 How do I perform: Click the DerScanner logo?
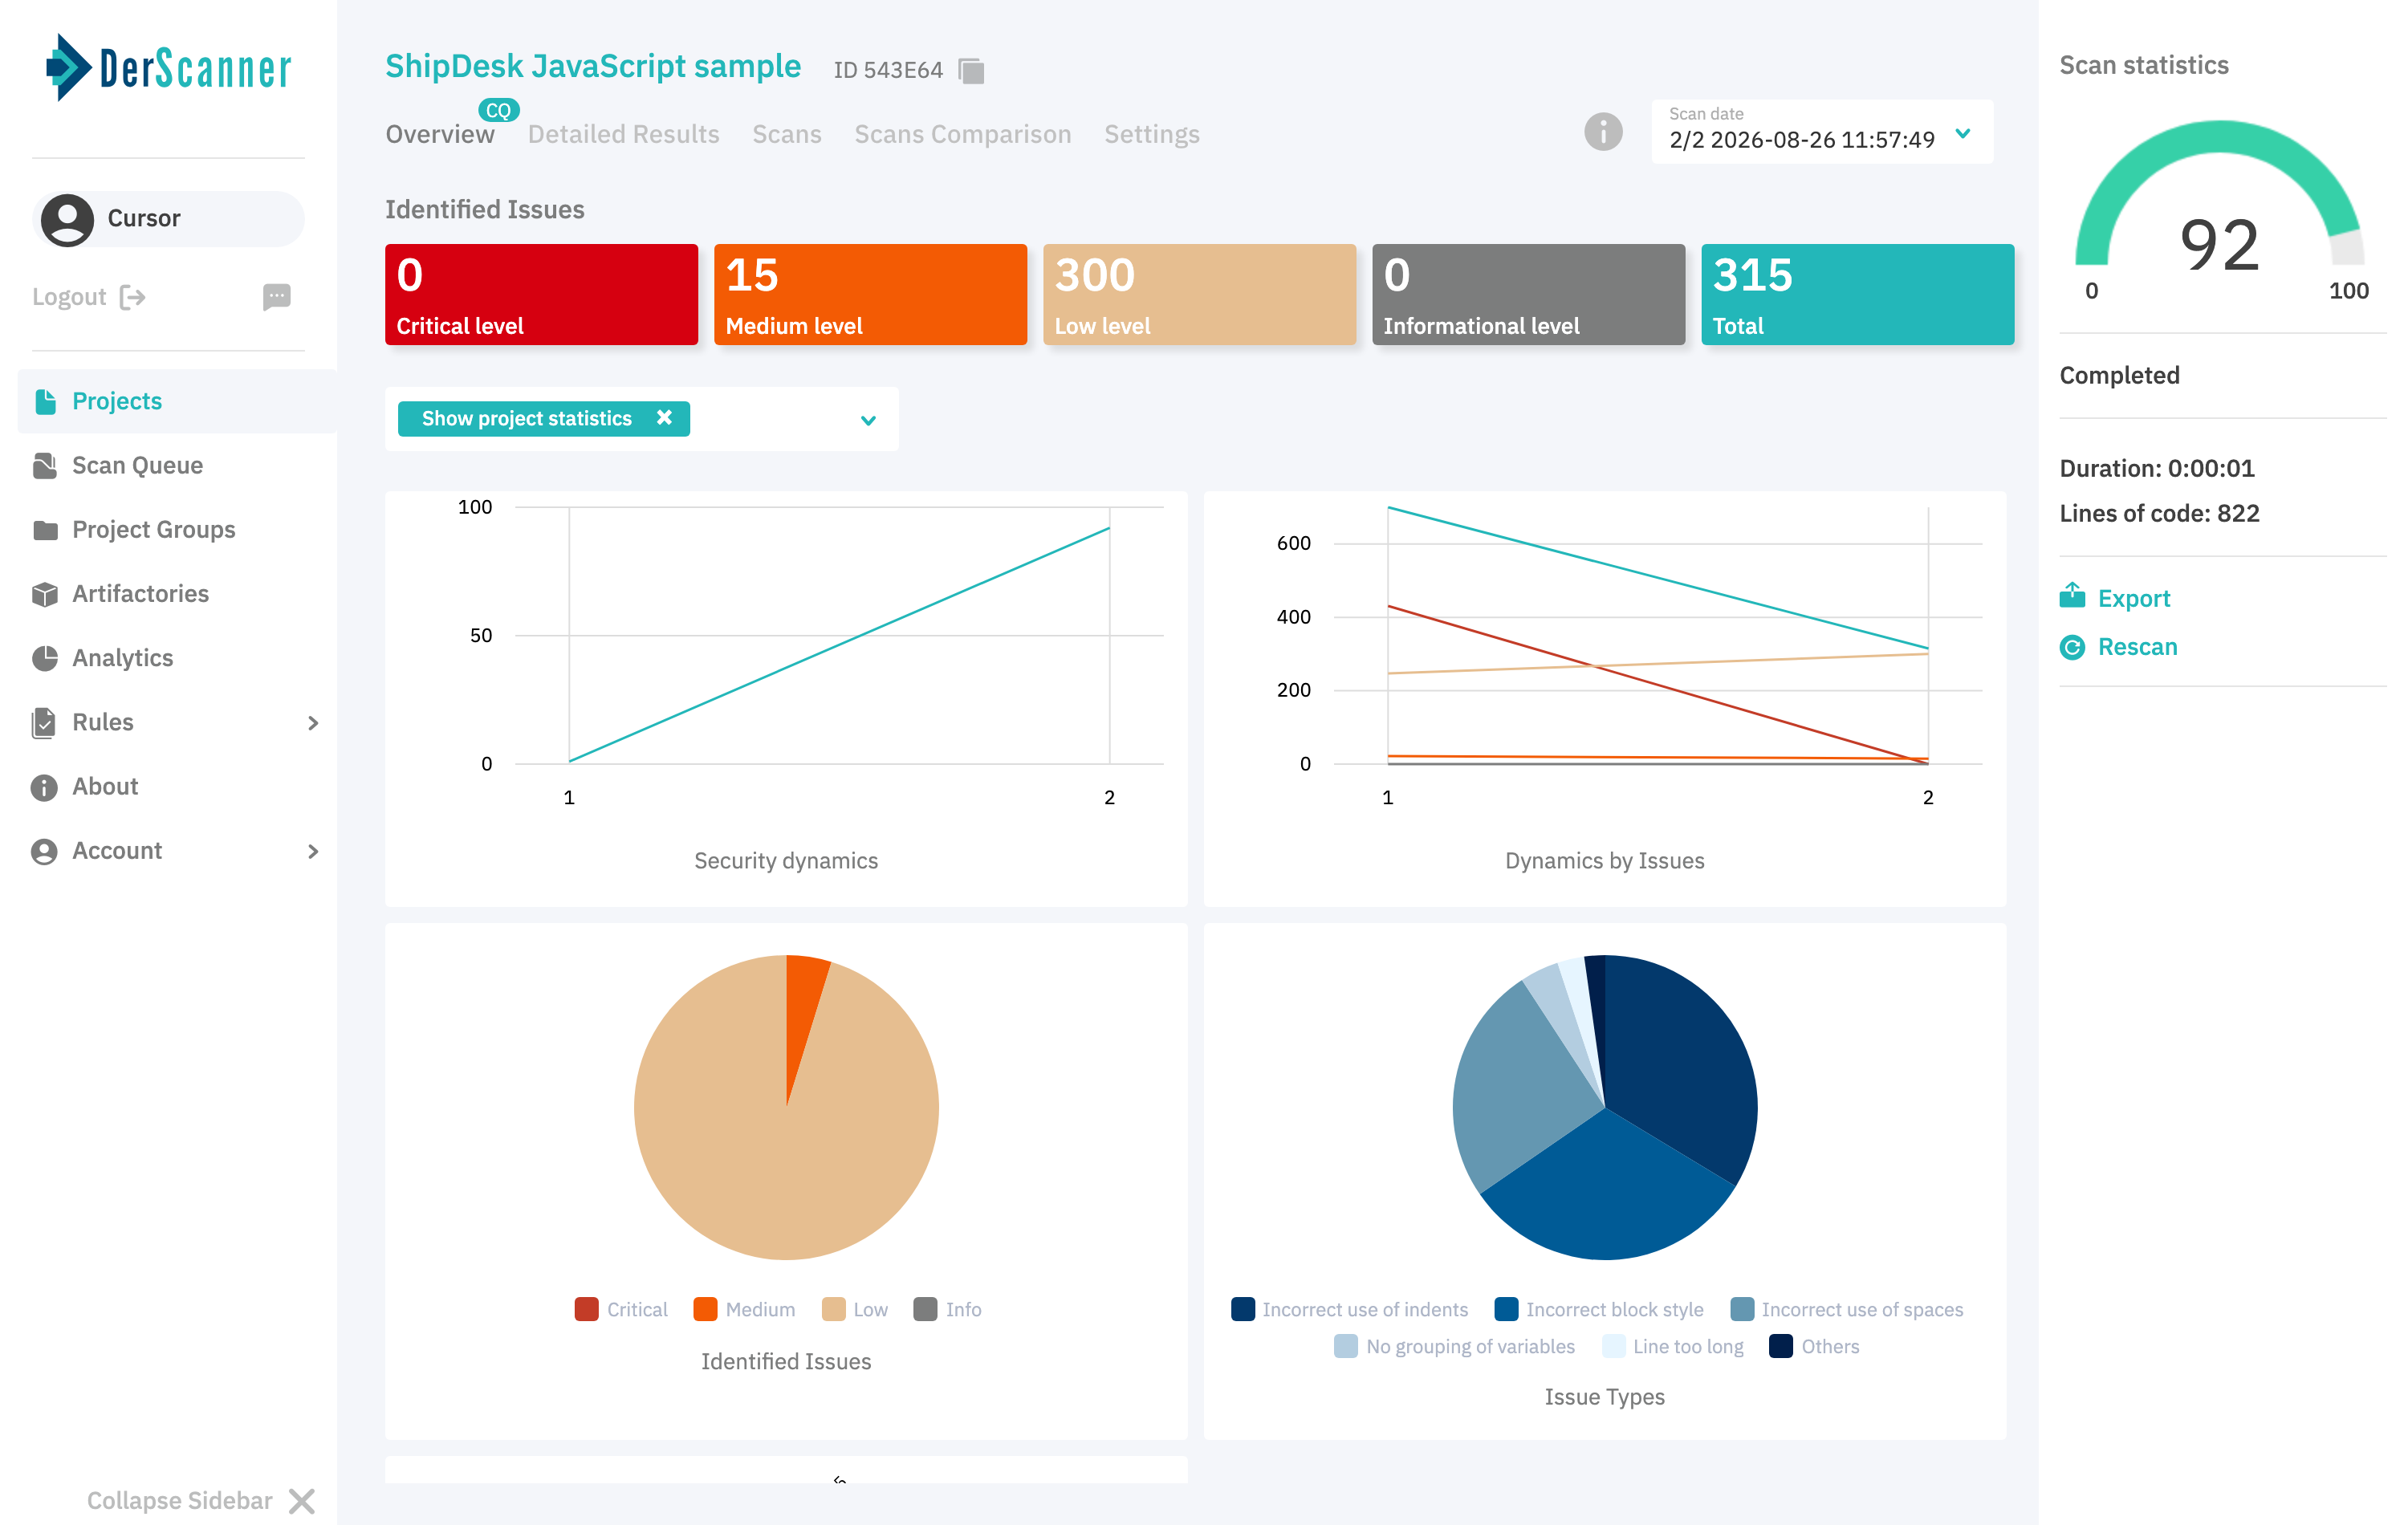click(x=168, y=68)
